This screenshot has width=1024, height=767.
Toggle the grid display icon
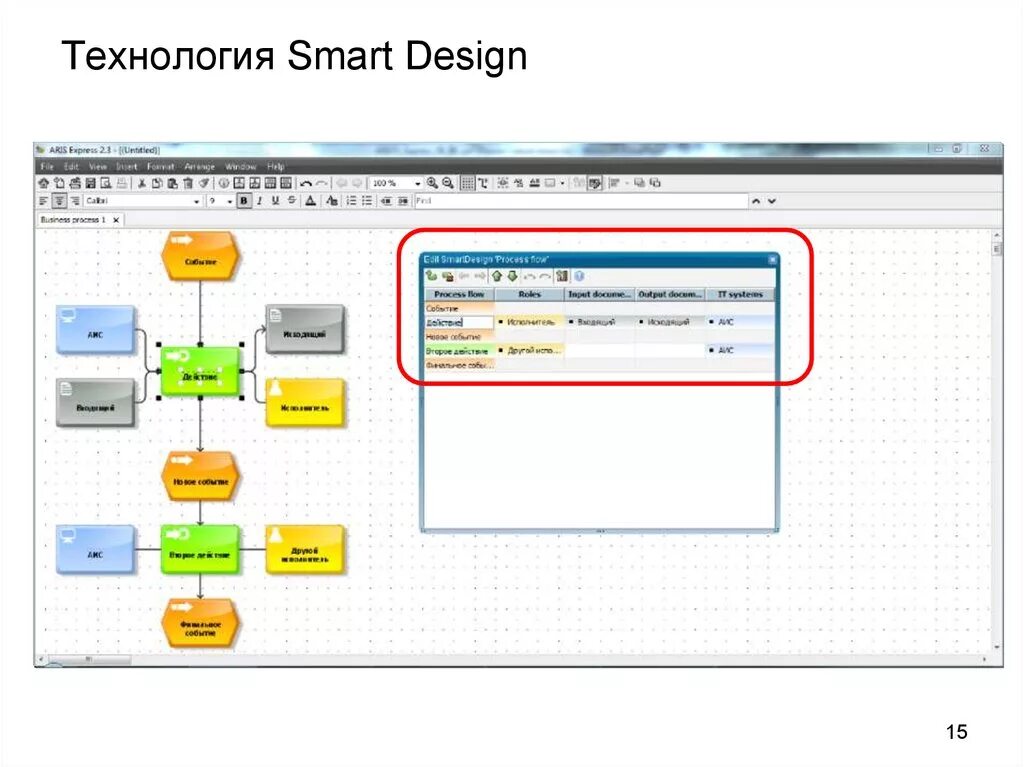tap(468, 184)
